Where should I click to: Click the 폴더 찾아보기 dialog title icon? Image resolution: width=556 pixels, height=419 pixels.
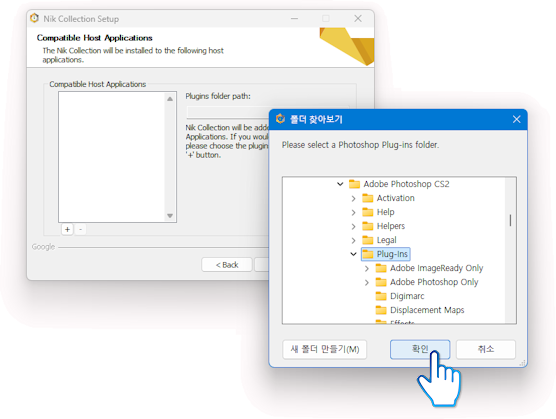tap(280, 119)
